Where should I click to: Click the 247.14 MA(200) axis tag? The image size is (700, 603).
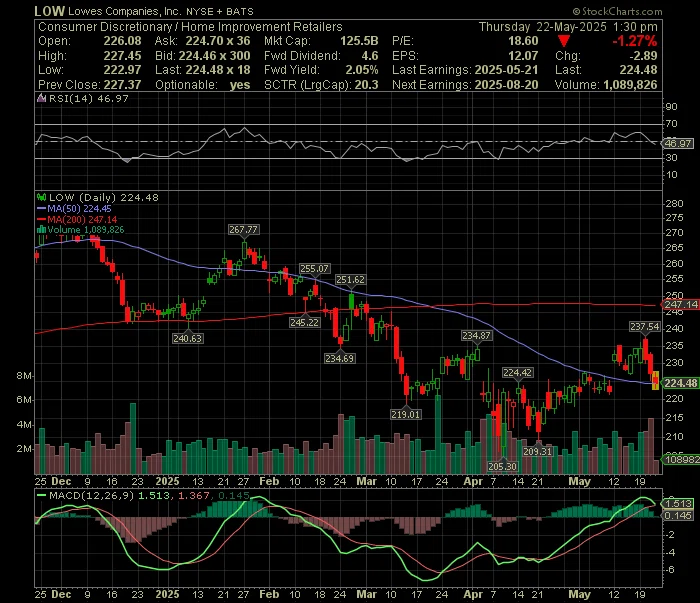[x=680, y=304]
